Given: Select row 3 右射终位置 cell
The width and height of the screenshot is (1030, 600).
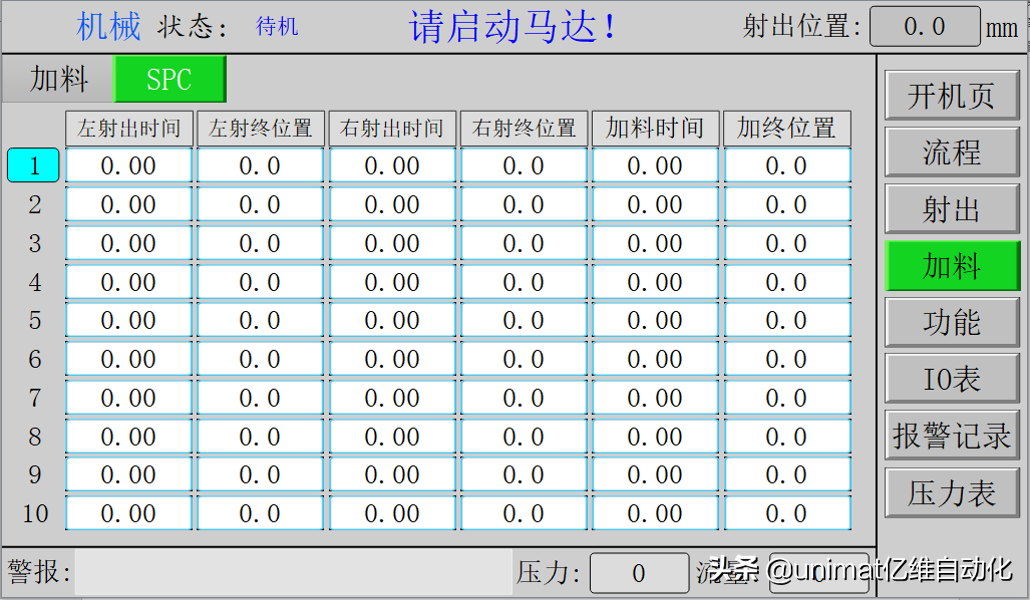Looking at the screenshot, I should tap(524, 244).
